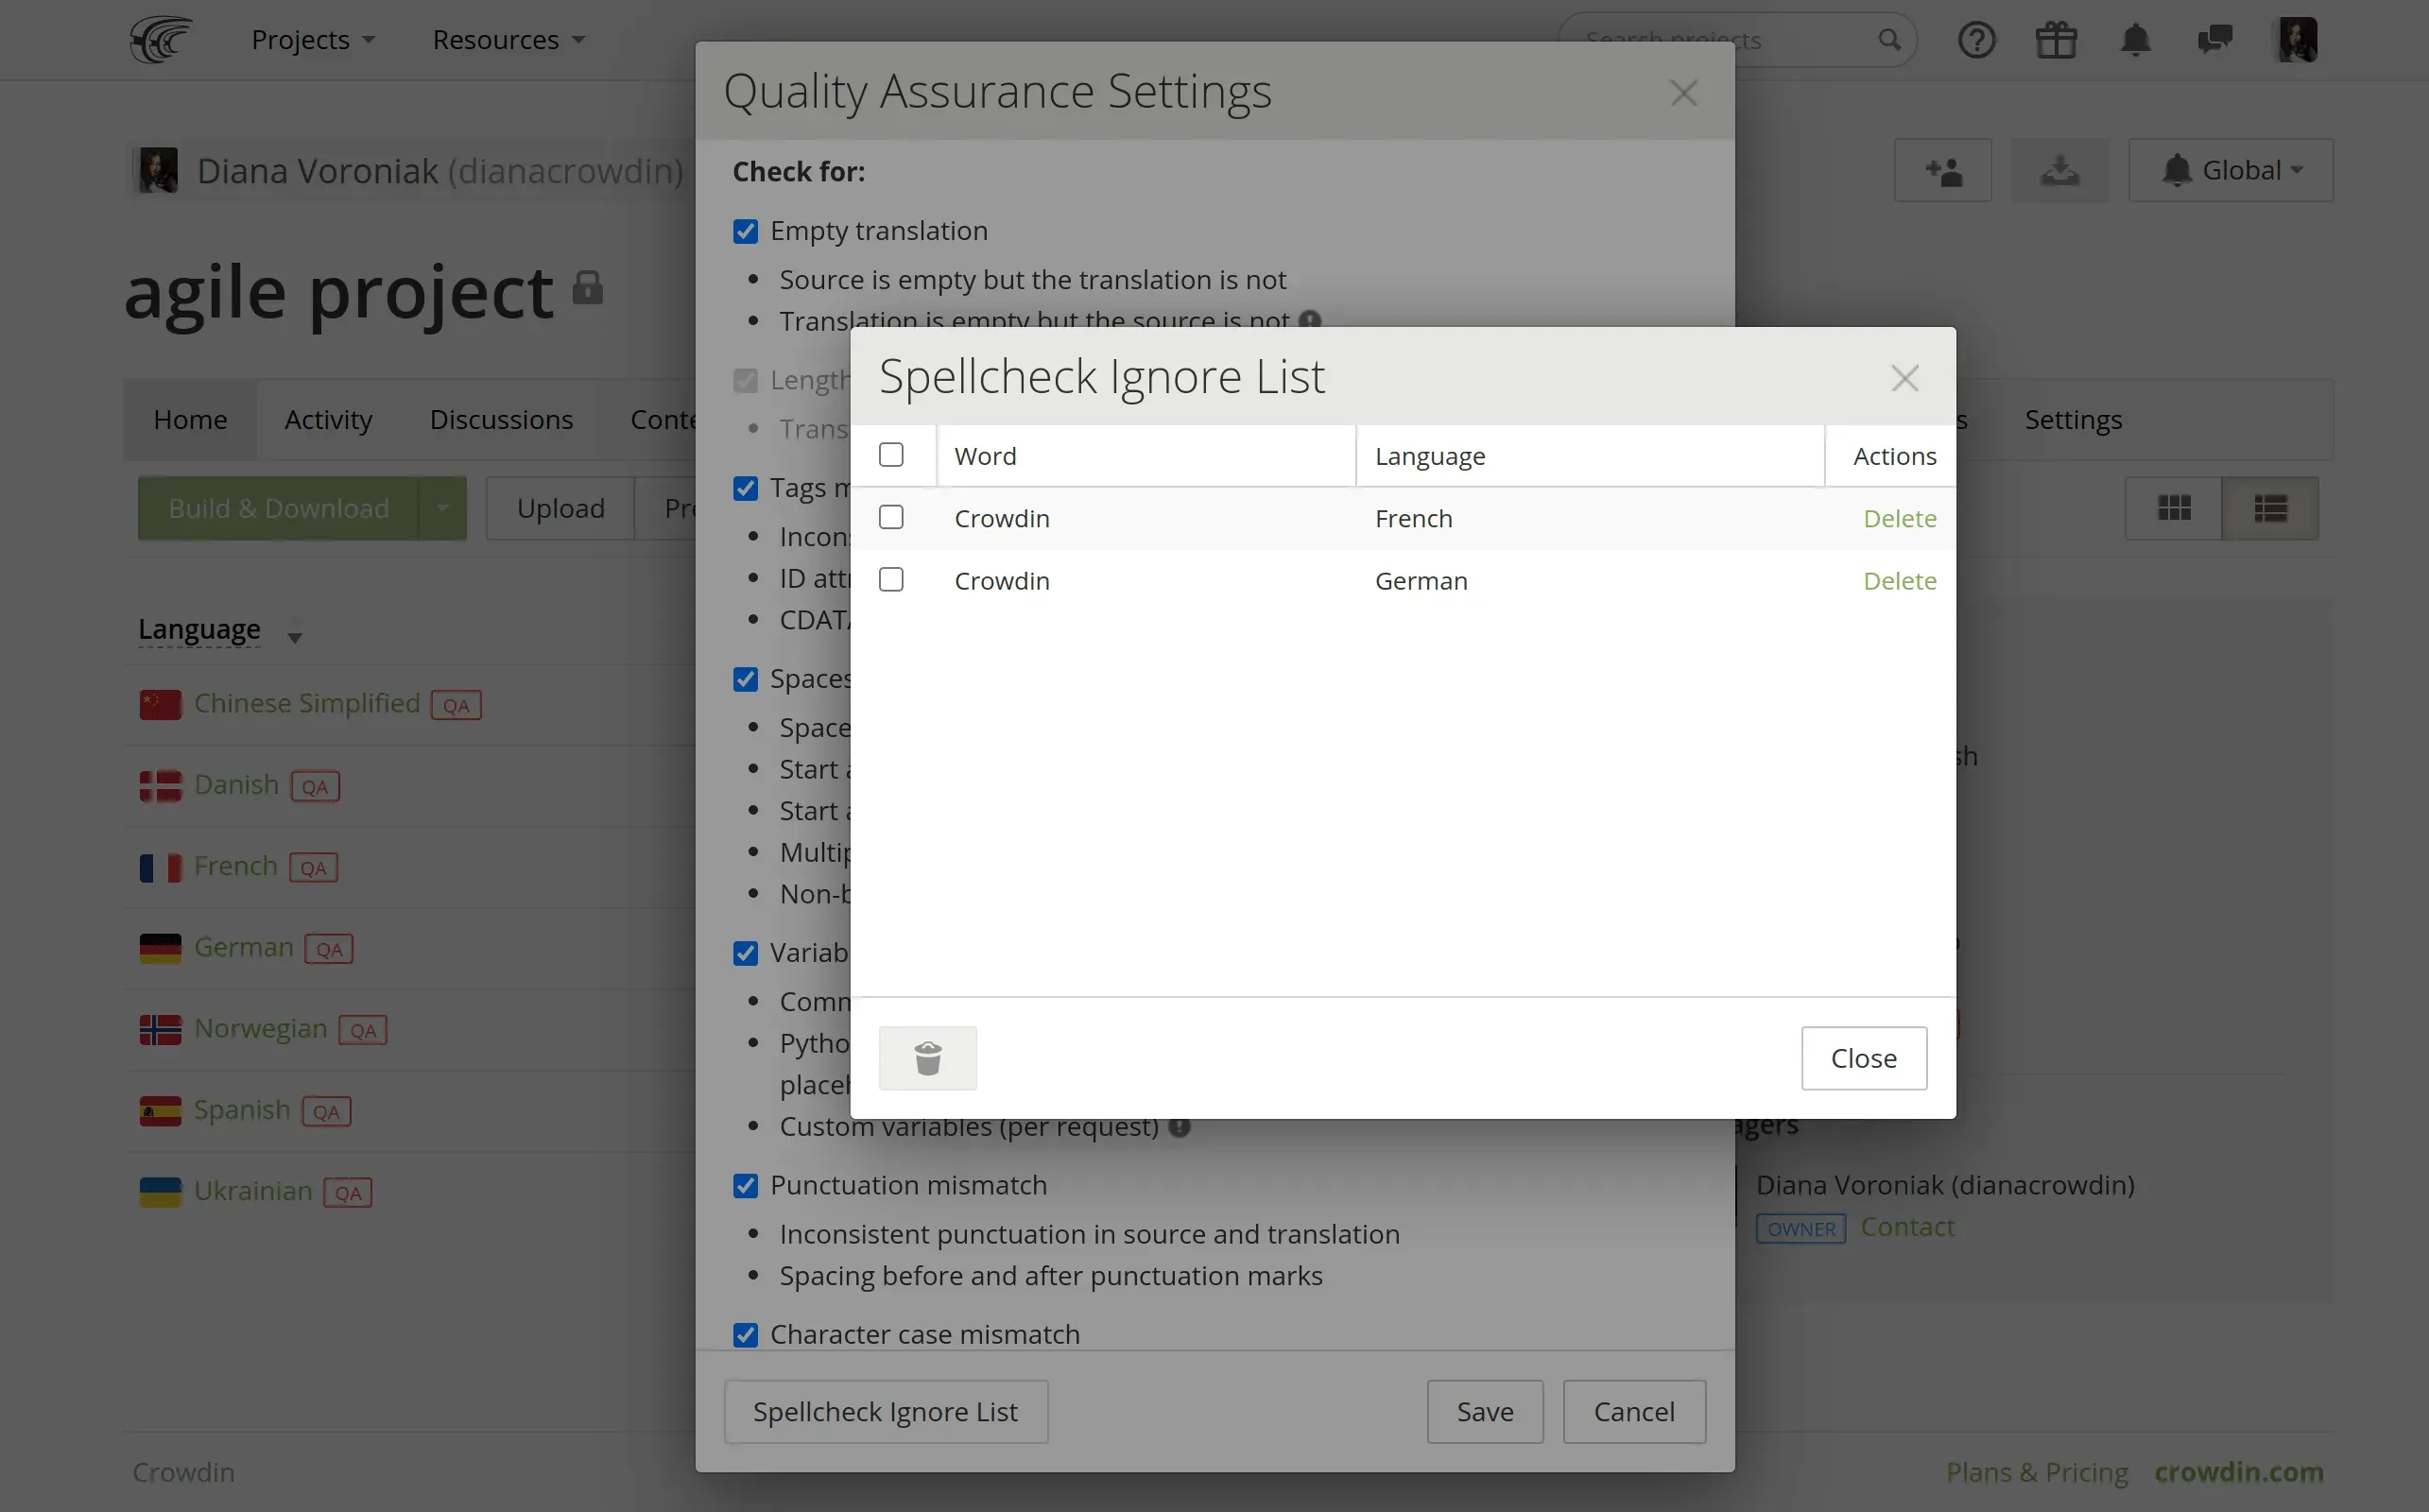Switch to the Activity tab
Viewport: 2429px width, 1512px height.
pos(328,420)
